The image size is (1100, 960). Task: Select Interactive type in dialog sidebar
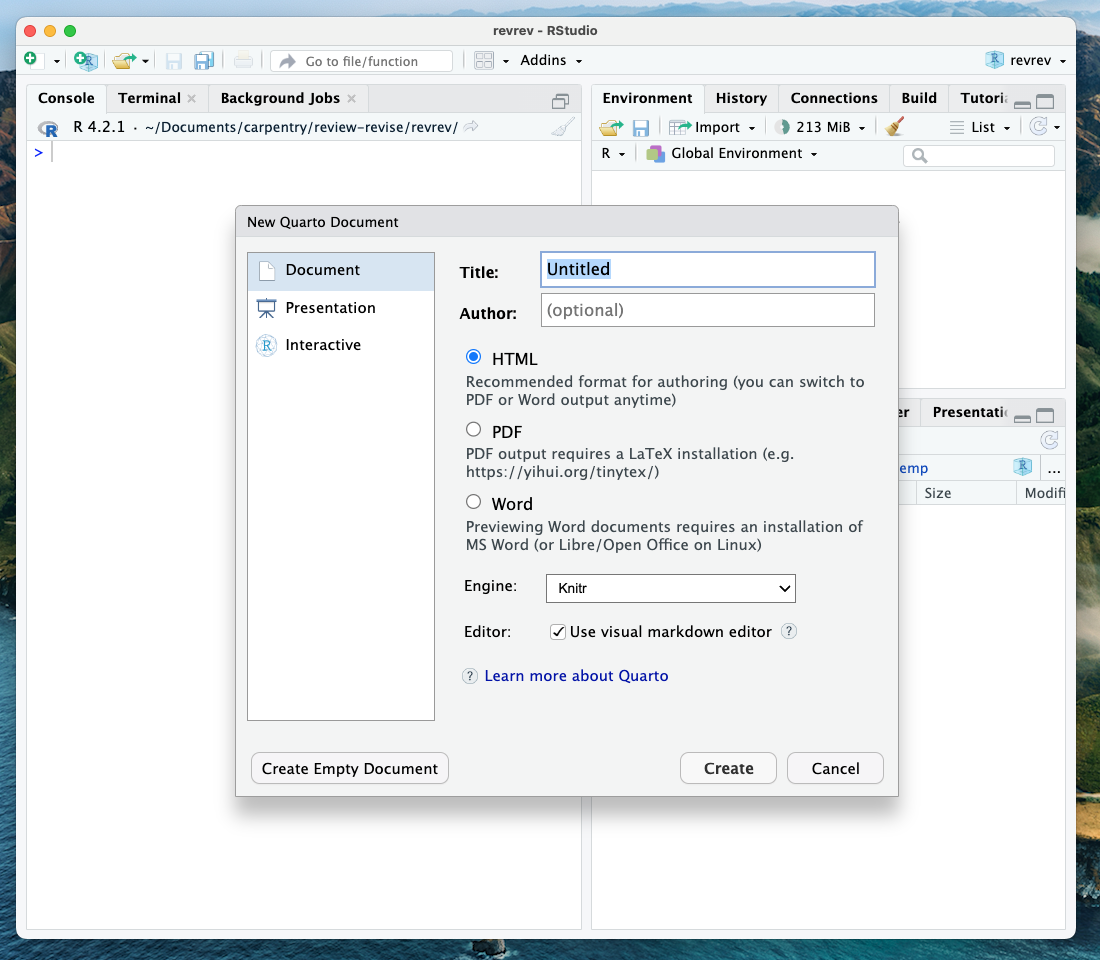pyautogui.click(x=341, y=345)
